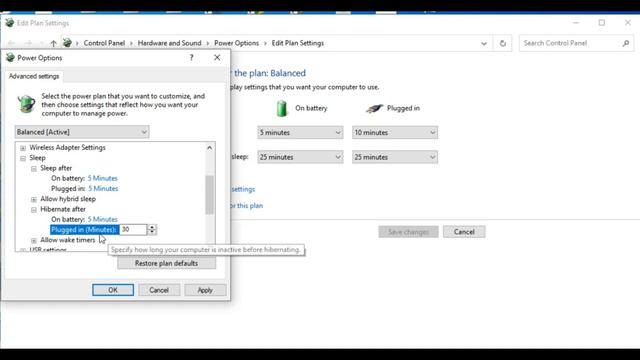
Task: Click Sleep after On battery 5 Minutes value
Action: [x=102, y=178]
